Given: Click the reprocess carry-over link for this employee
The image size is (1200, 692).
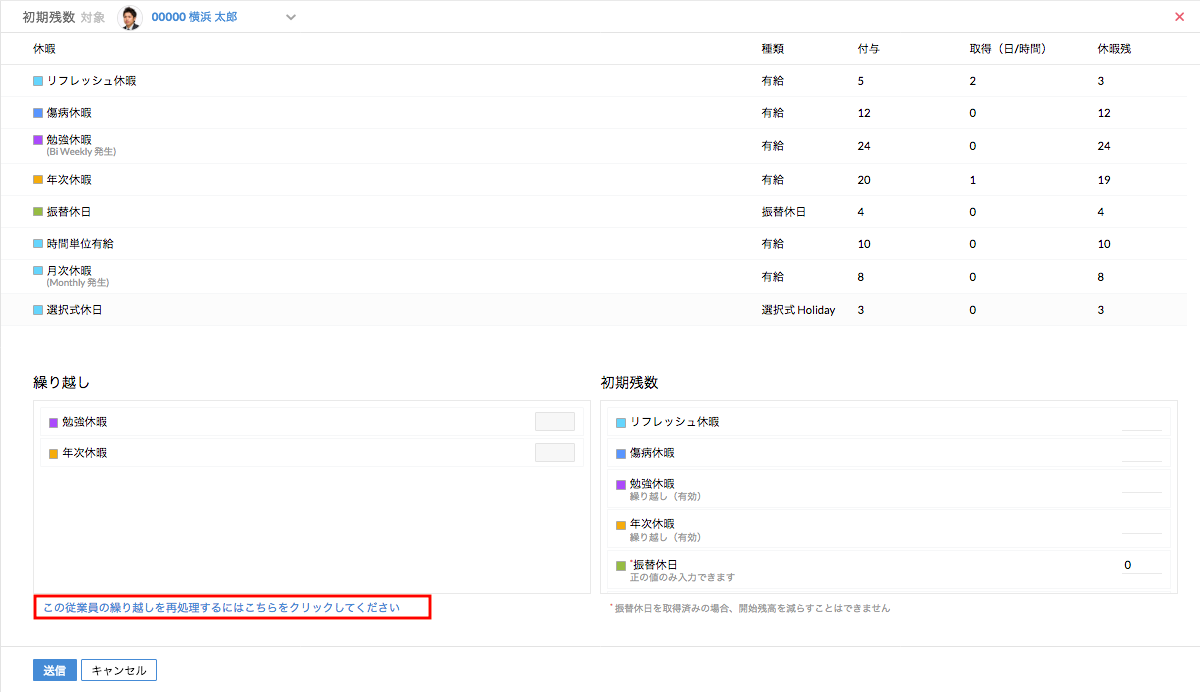Looking at the screenshot, I should coord(222,607).
